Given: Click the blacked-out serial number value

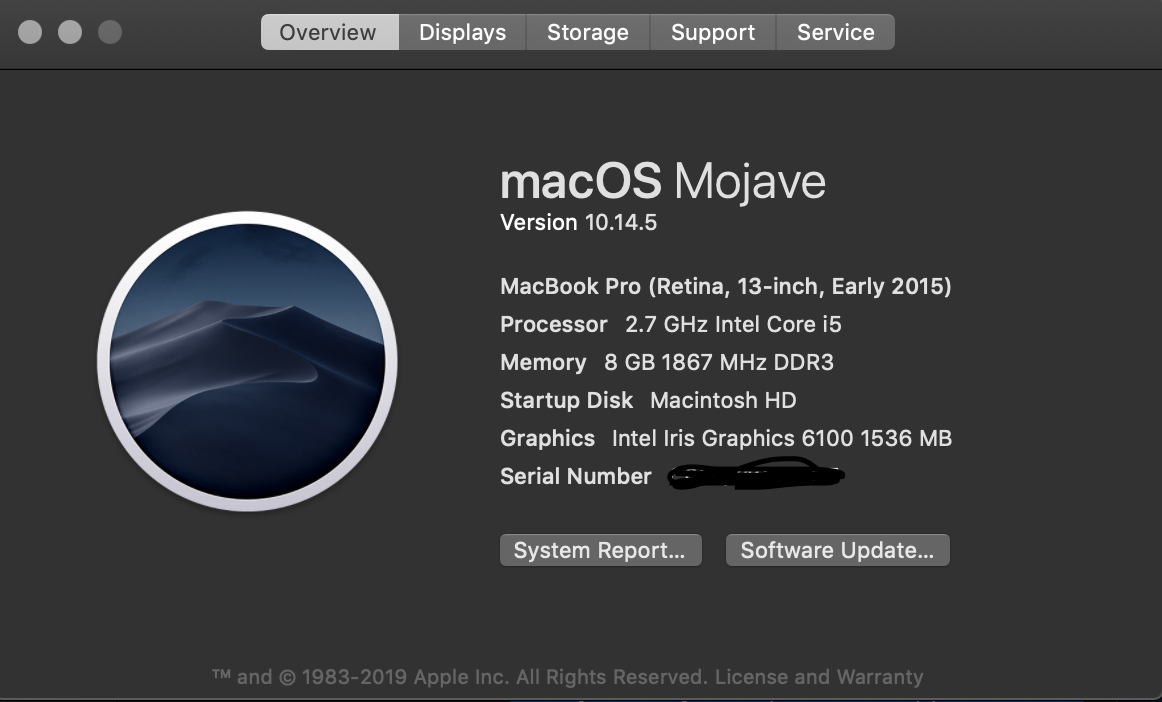Looking at the screenshot, I should (755, 476).
